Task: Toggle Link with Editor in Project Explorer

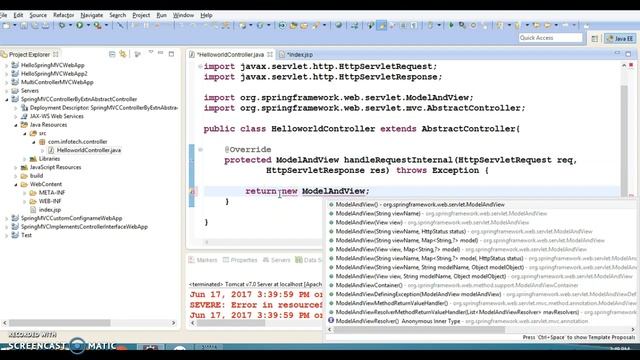Action: [123, 54]
